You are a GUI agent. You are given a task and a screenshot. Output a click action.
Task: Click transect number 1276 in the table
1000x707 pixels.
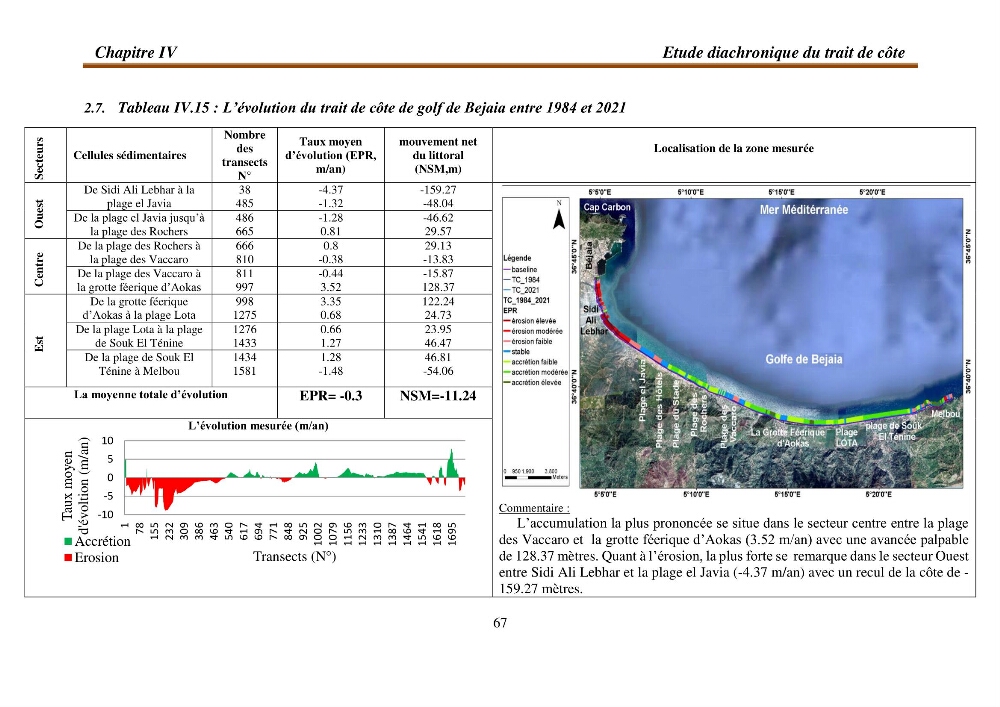pyautogui.click(x=244, y=329)
